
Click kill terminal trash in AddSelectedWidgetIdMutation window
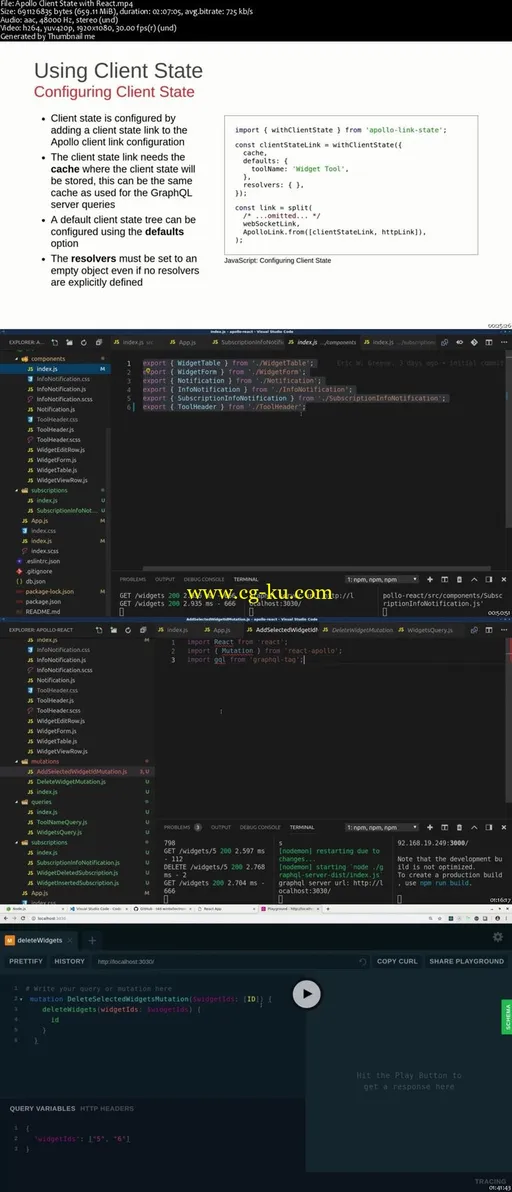coord(460,827)
